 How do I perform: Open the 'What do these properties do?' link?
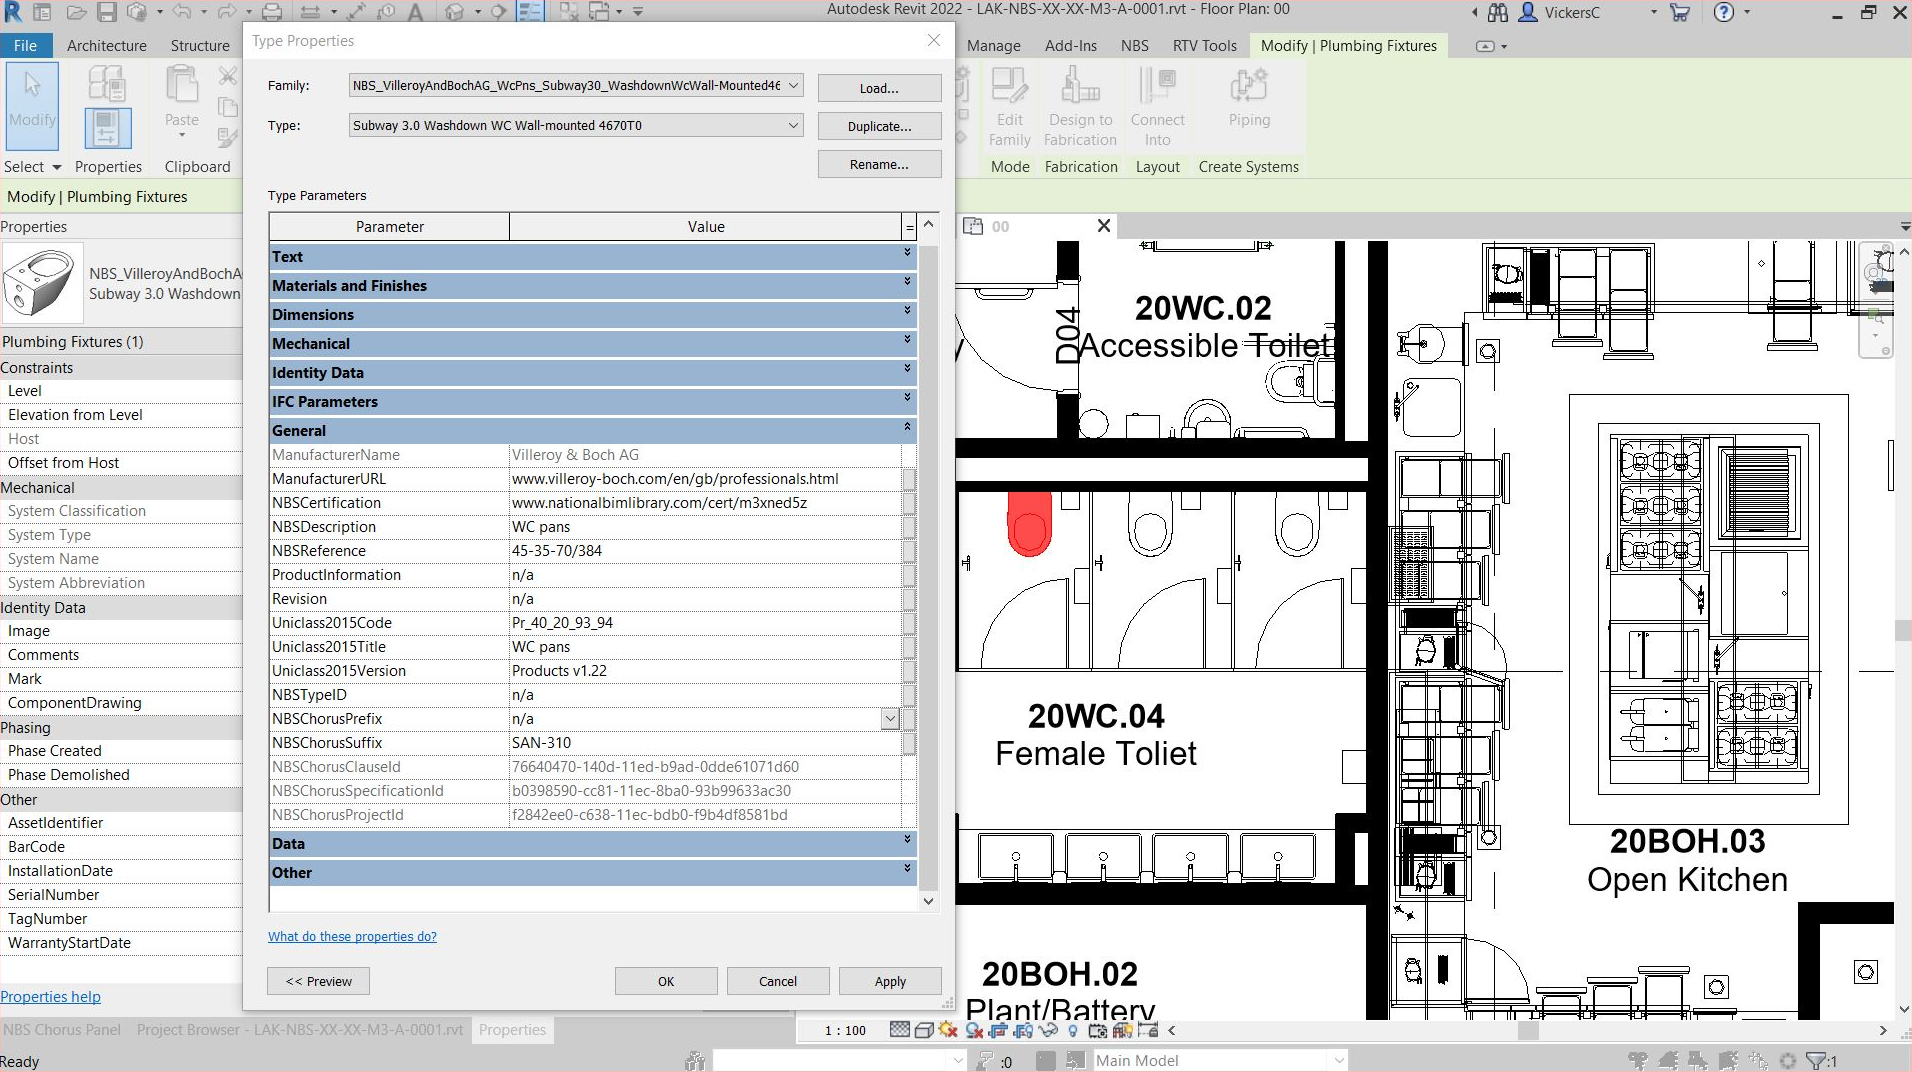click(351, 936)
